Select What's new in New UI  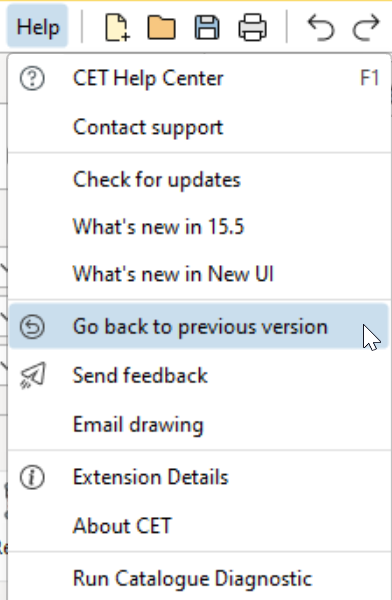click(x=199, y=274)
